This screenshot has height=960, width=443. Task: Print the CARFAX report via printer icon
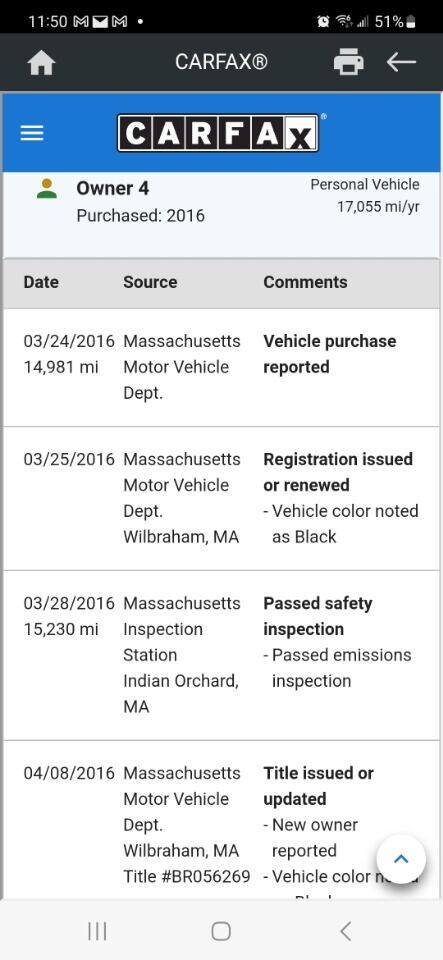[349, 62]
